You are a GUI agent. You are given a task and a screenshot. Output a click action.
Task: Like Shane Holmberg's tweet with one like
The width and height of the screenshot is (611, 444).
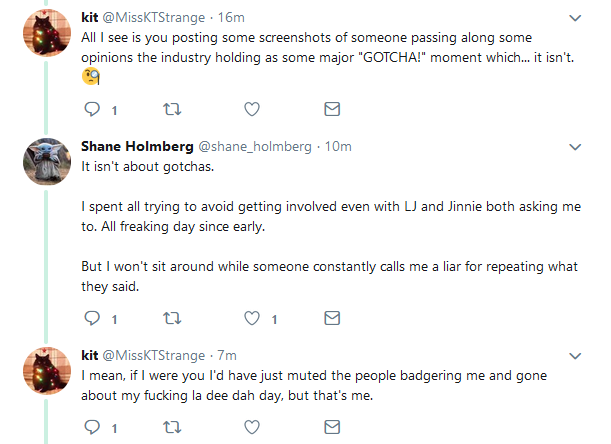pyautogui.click(x=252, y=318)
